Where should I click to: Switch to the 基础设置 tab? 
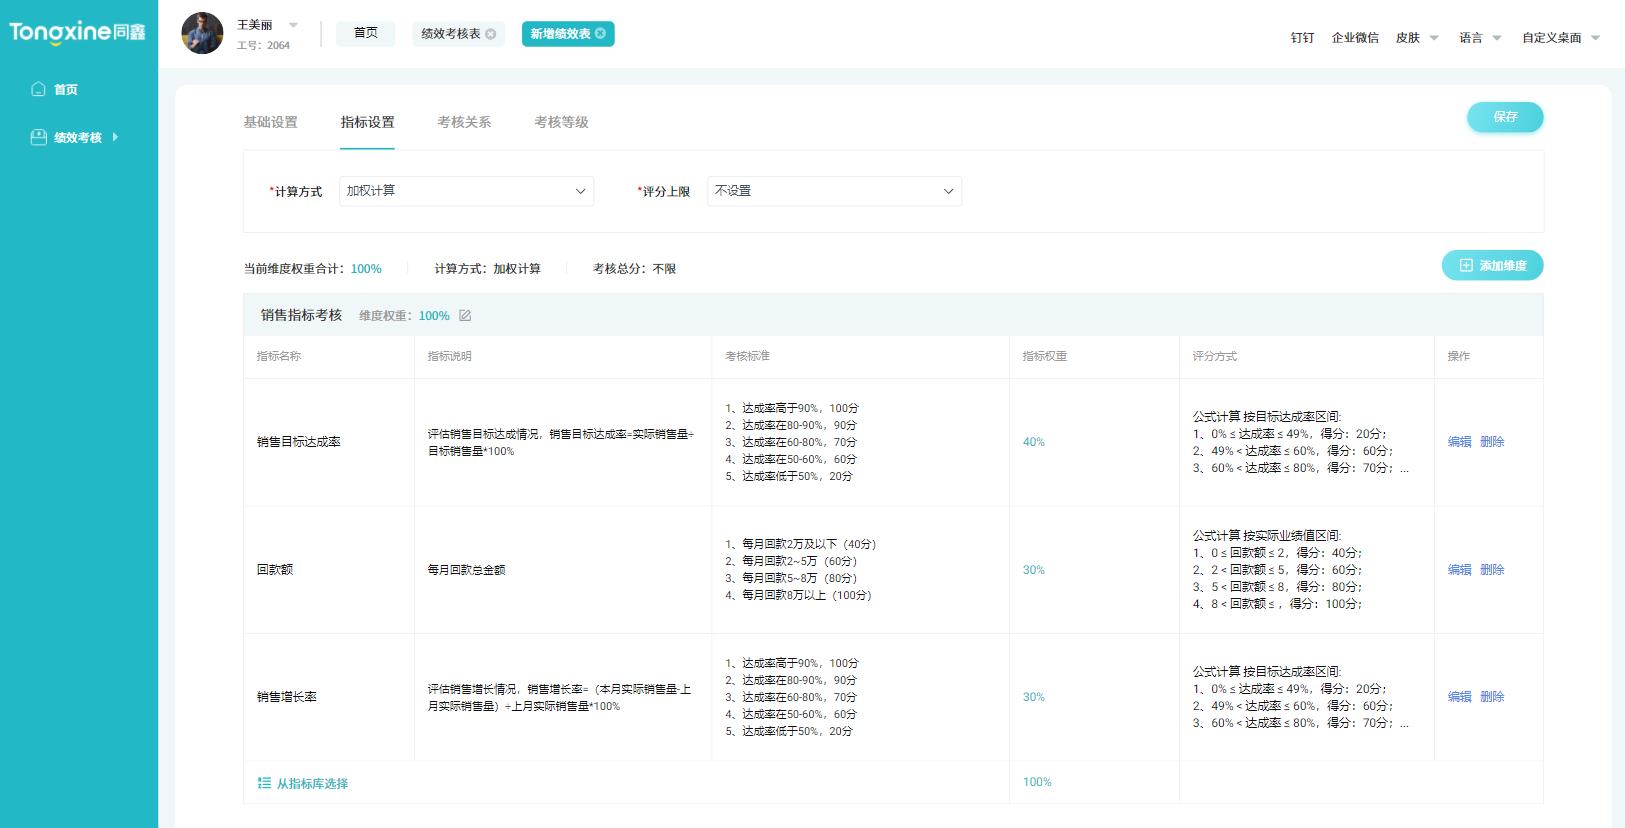pos(270,122)
